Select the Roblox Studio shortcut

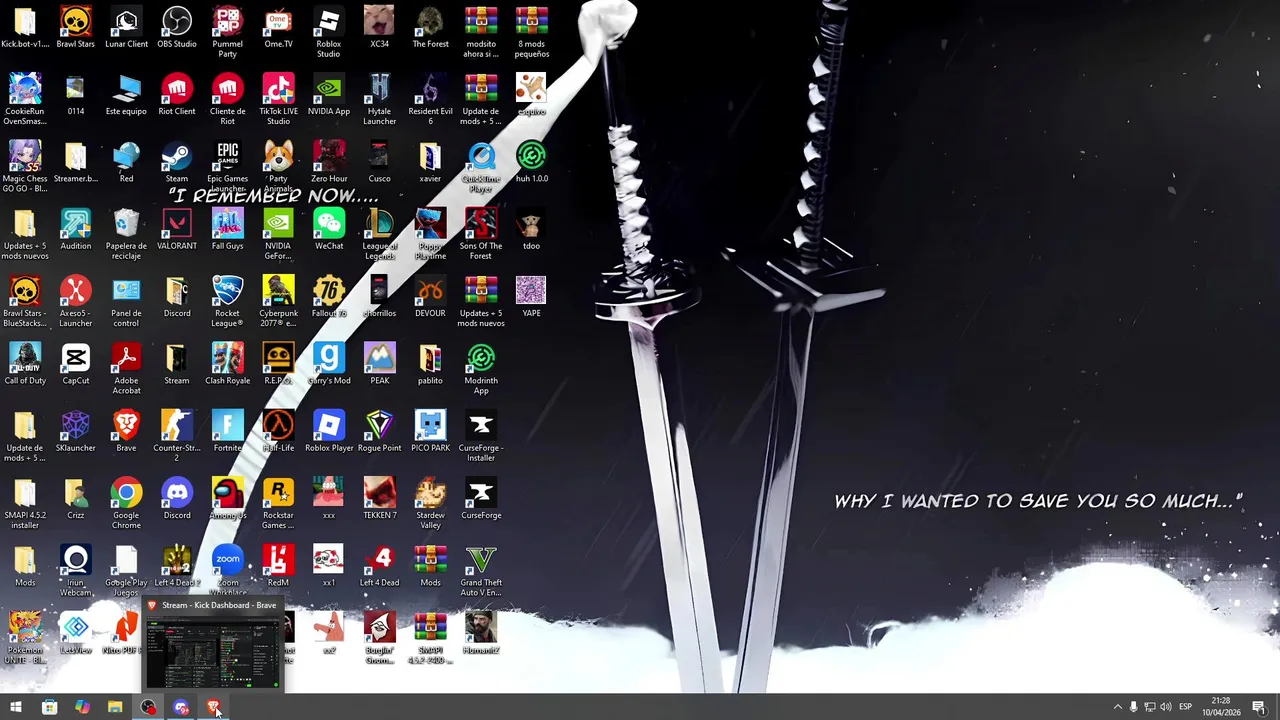point(329,32)
